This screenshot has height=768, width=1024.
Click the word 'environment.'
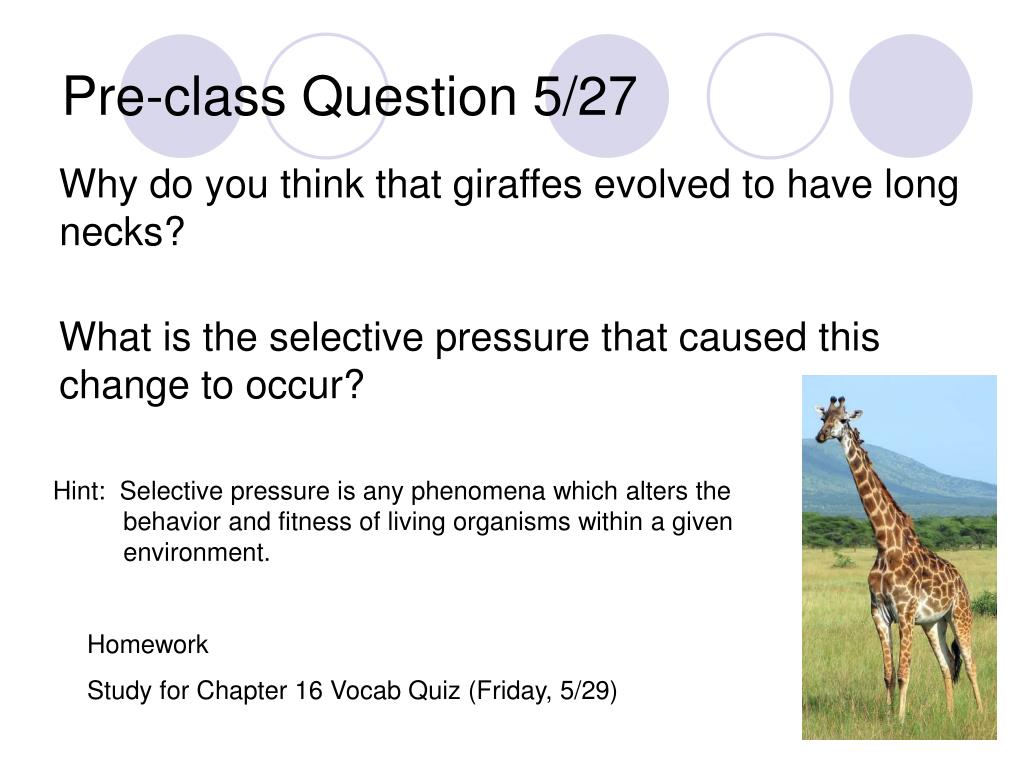point(197,553)
